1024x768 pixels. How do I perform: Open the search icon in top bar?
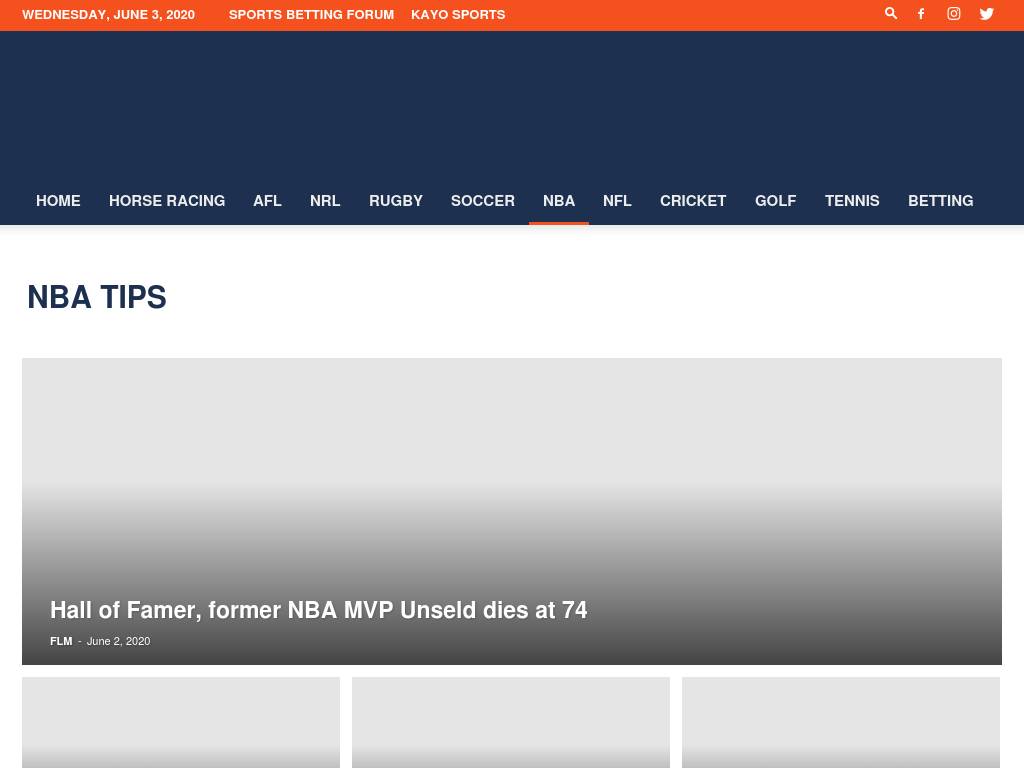tap(890, 14)
